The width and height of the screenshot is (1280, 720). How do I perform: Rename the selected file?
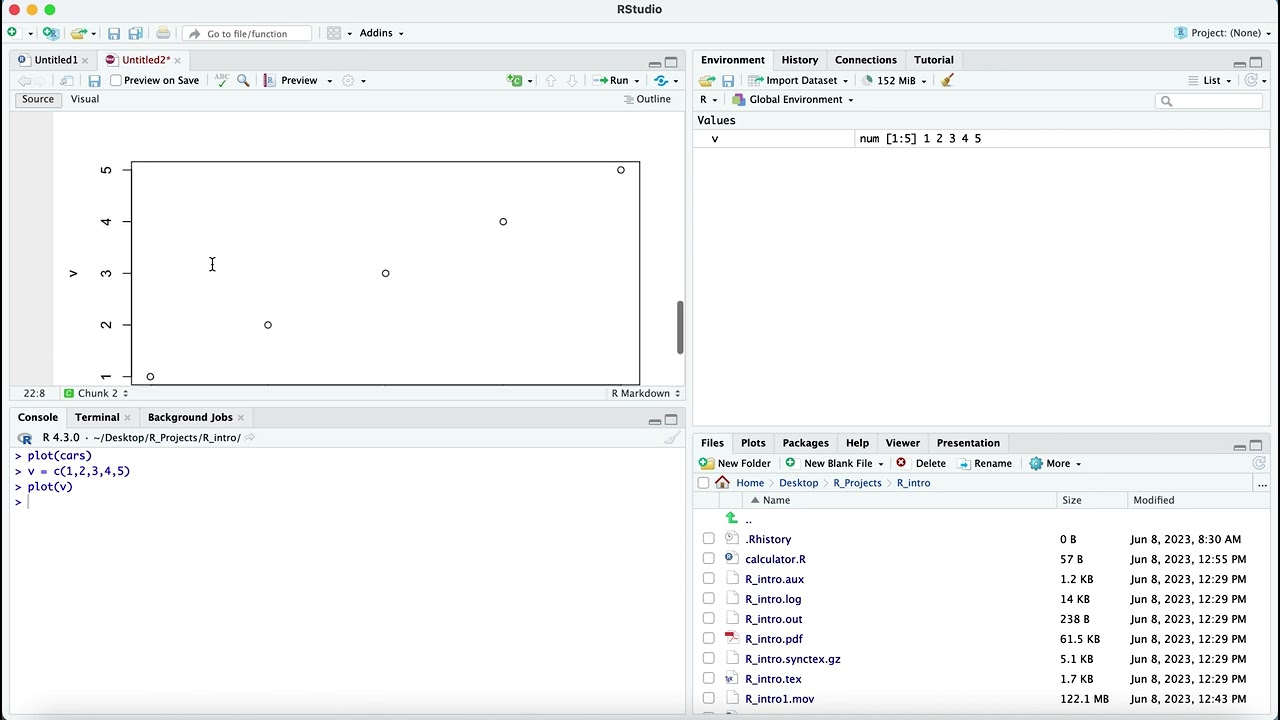tap(984, 463)
